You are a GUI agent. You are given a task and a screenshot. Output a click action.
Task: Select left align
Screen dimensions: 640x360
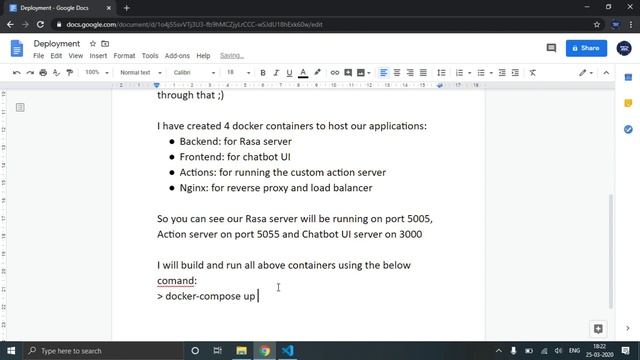pyautogui.click(x=383, y=73)
